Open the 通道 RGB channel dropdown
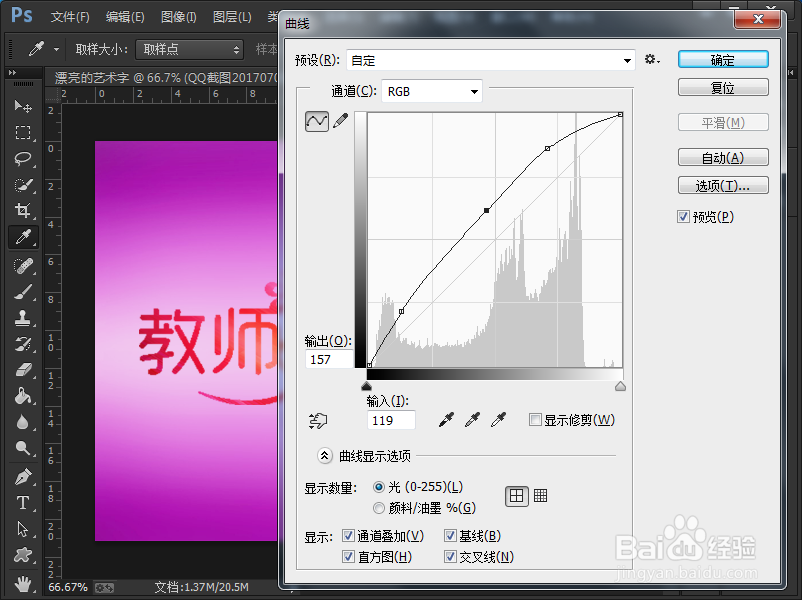Viewport: 802px width, 600px height. click(x=432, y=91)
